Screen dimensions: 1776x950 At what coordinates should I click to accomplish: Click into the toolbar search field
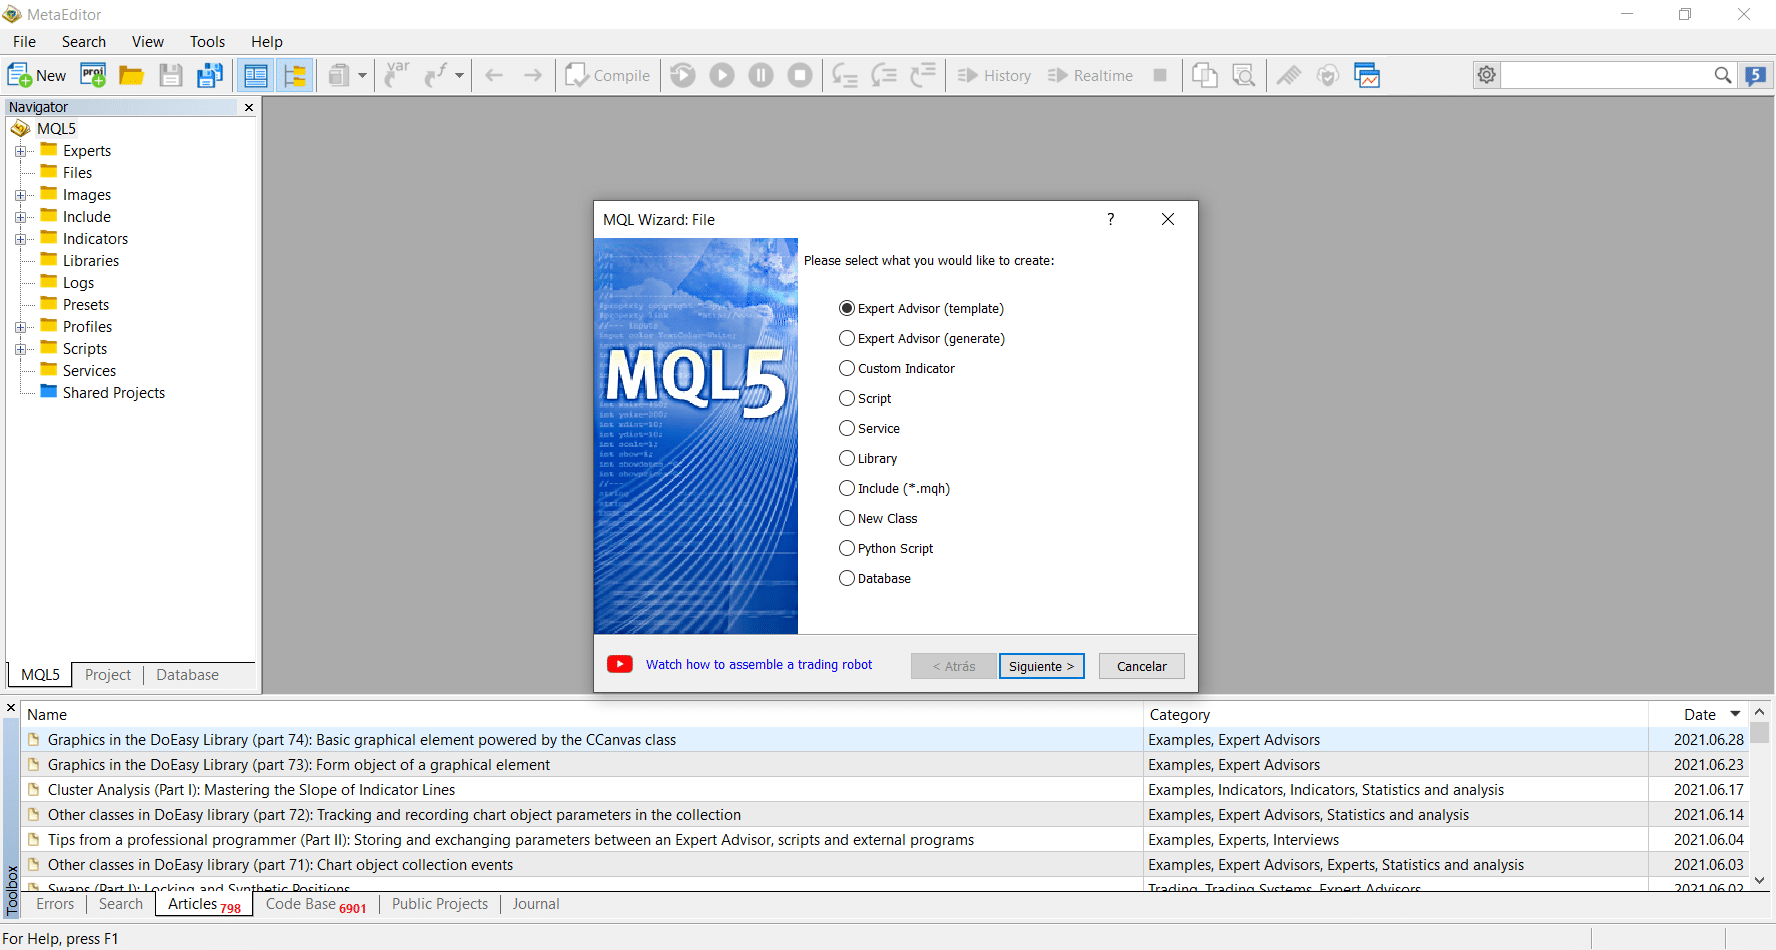pos(1608,75)
